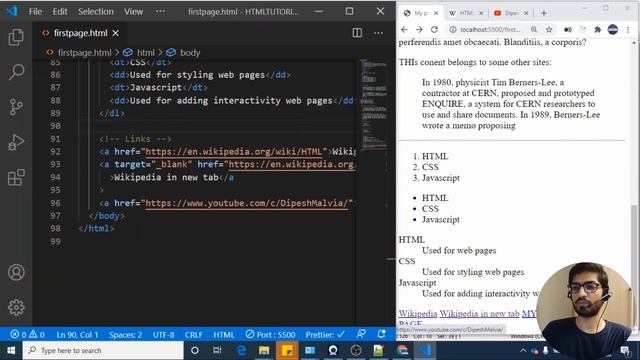The height and width of the screenshot is (360, 640).
Task: Show hidden system tray icons
Action: [x=523, y=351]
